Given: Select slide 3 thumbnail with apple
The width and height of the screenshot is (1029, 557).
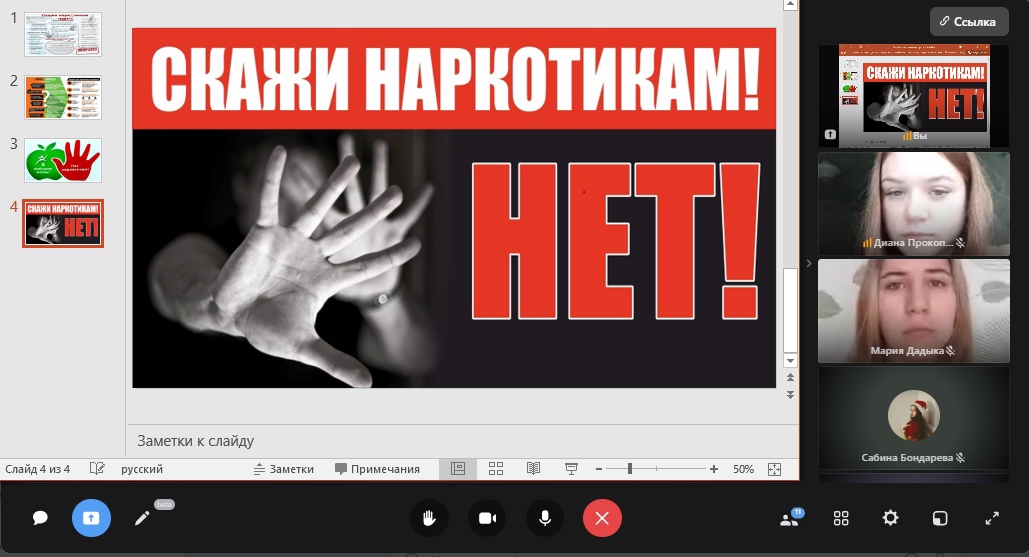Looking at the screenshot, I should [x=63, y=160].
